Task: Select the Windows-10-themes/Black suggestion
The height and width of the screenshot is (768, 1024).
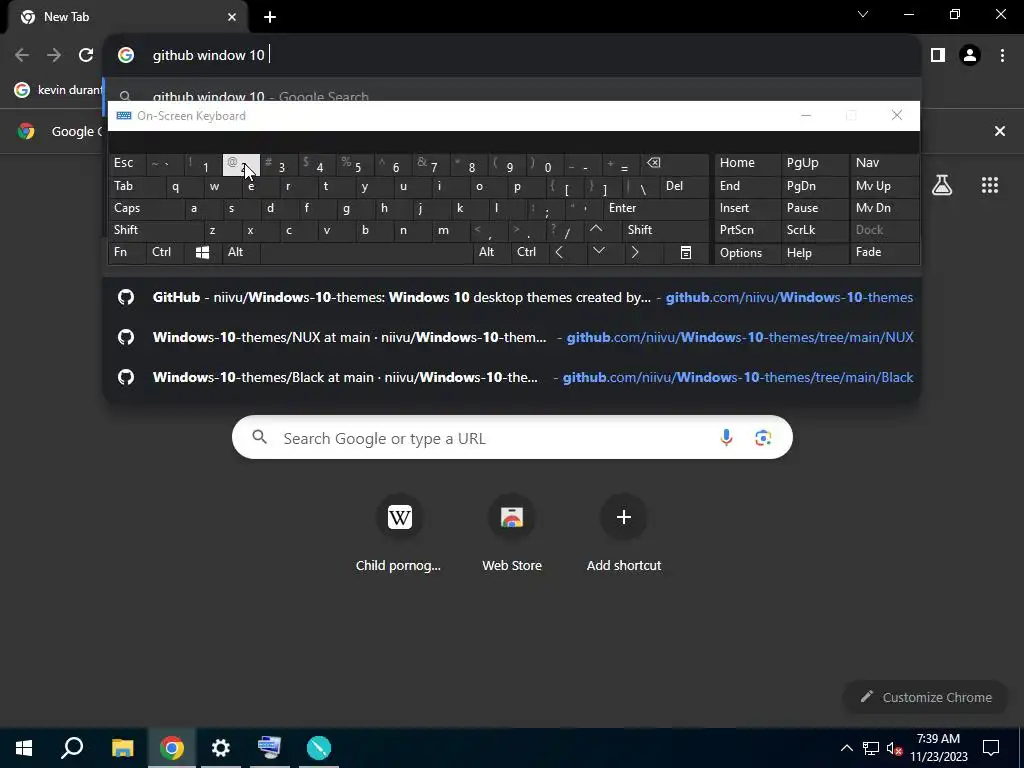Action: tap(512, 377)
